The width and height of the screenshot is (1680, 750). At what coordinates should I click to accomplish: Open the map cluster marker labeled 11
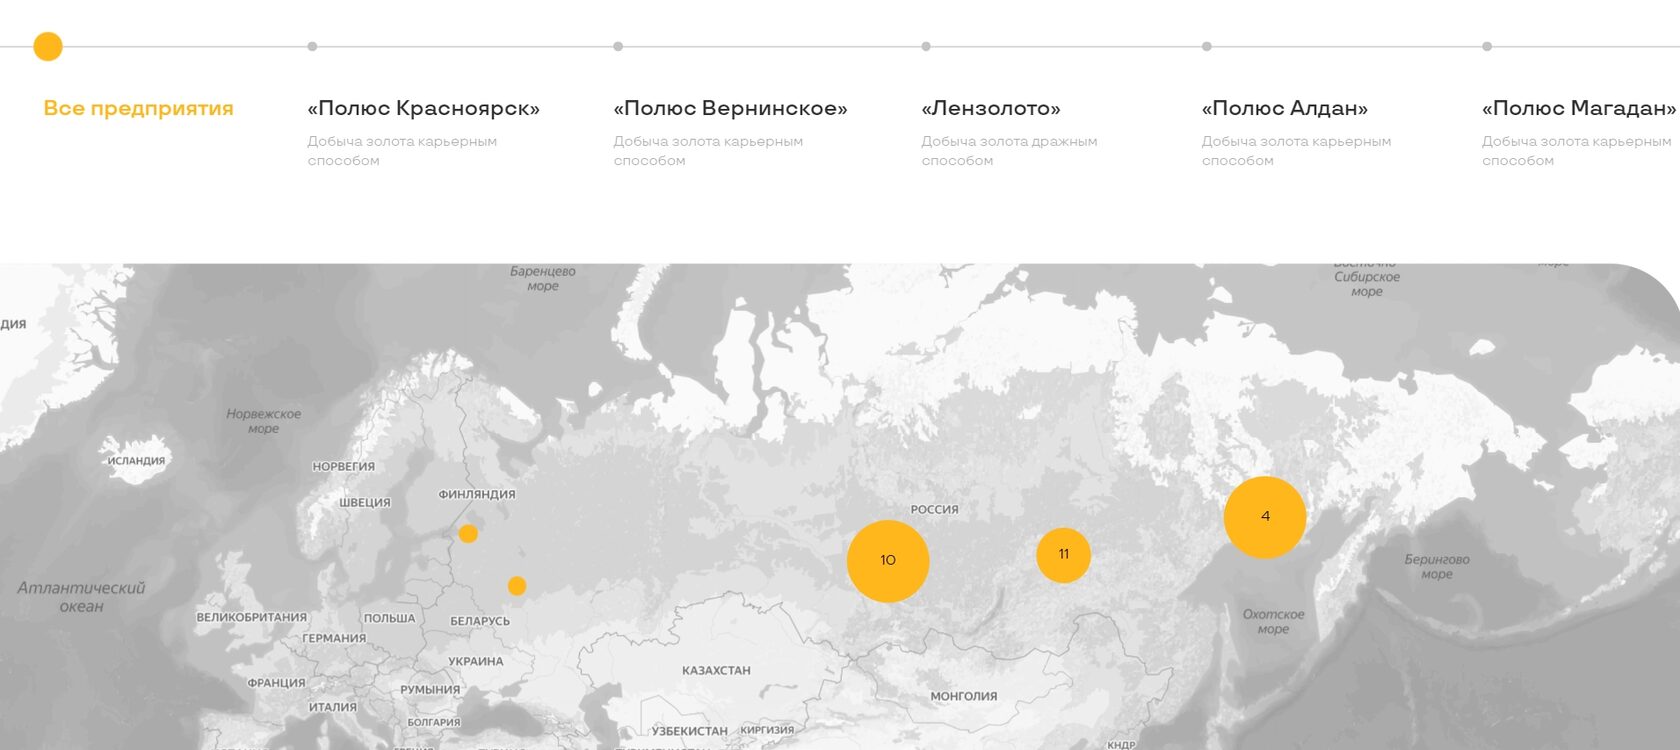point(1063,555)
